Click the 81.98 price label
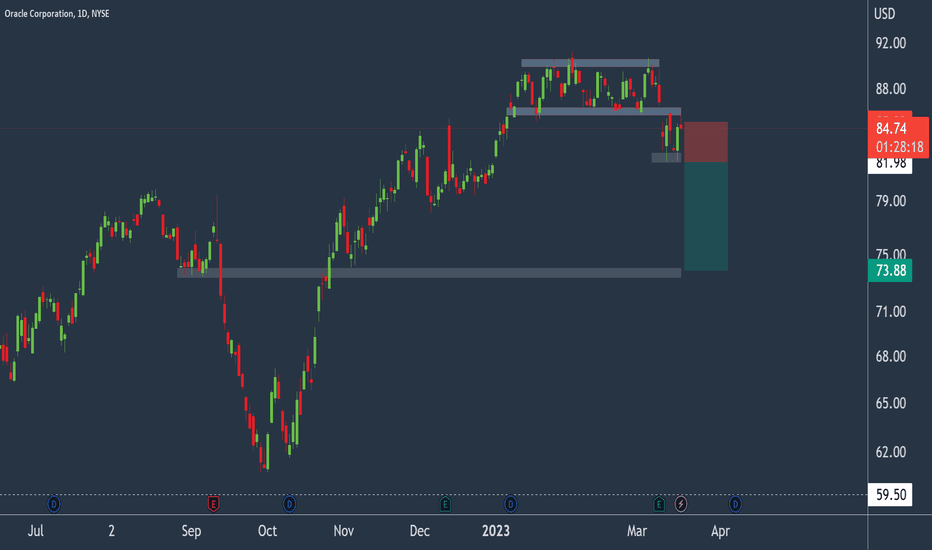 pos(890,164)
